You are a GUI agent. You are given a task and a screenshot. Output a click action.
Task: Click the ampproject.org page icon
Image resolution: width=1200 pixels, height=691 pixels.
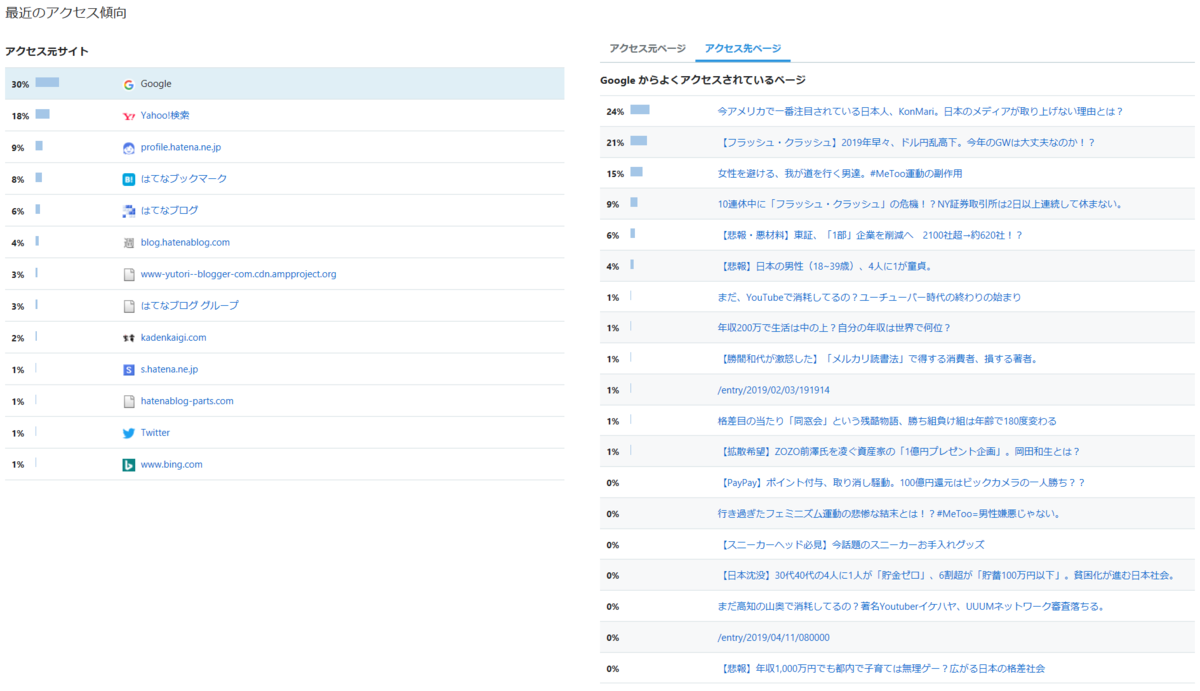128,274
